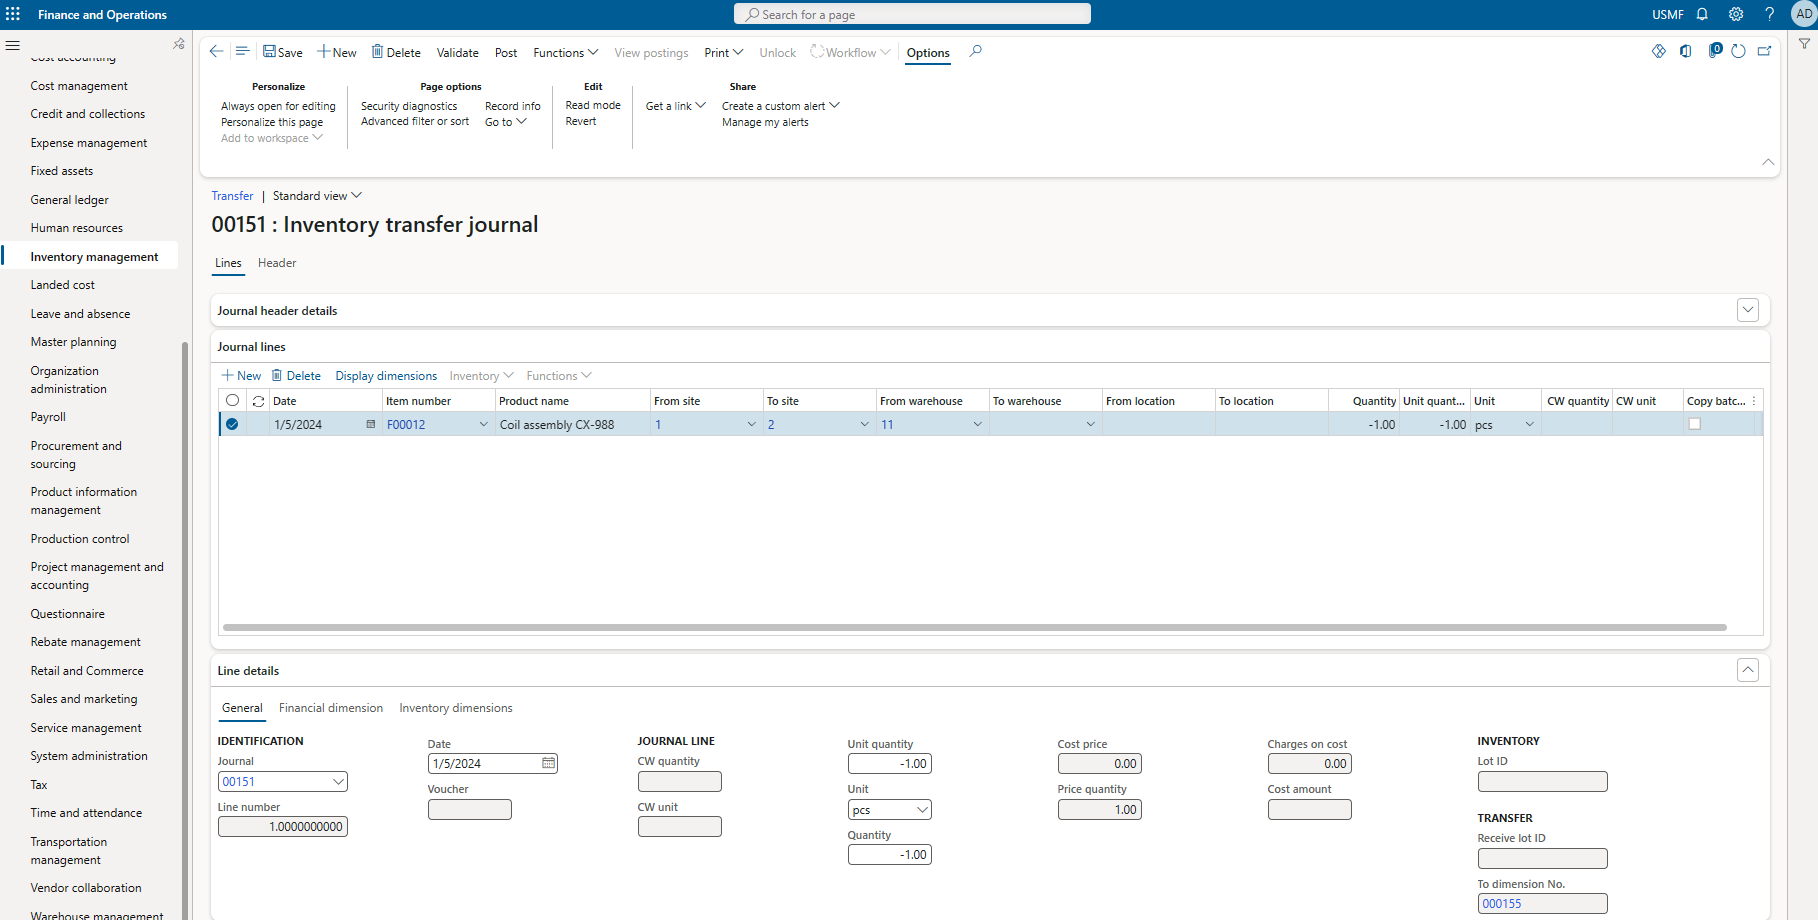The height and width of the screenshot is (920, 1818).
Task: Open the Financial dimension tab in Line details
Action: tap(331, 708)
